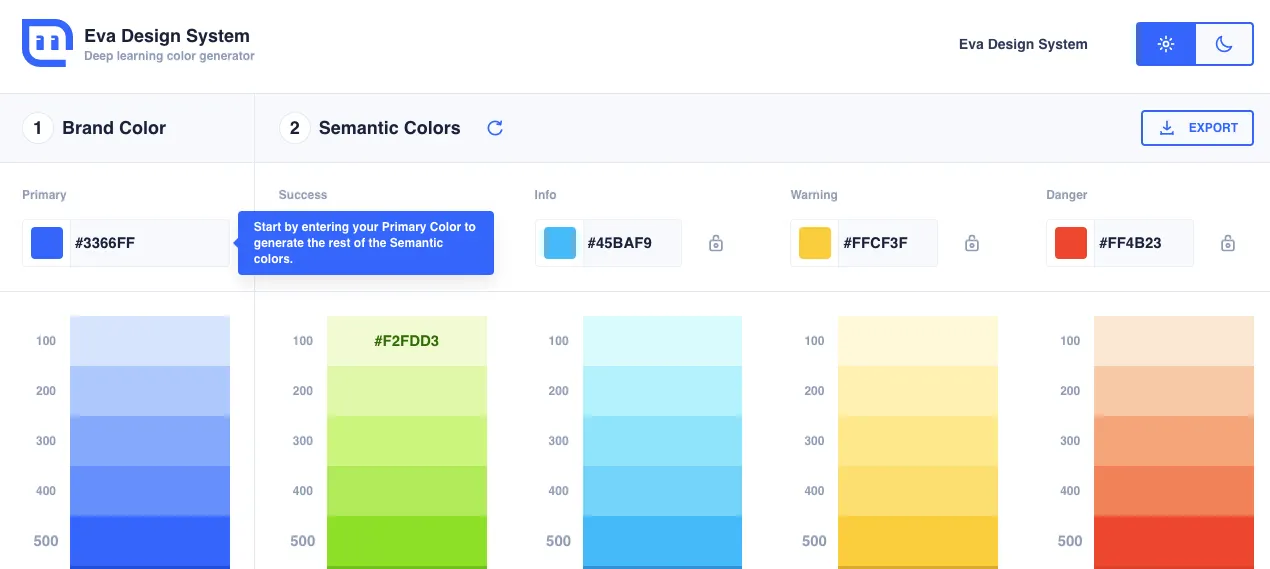Select the Danger 300 shade block
1270x569 pixels.
click(1173, 441)
